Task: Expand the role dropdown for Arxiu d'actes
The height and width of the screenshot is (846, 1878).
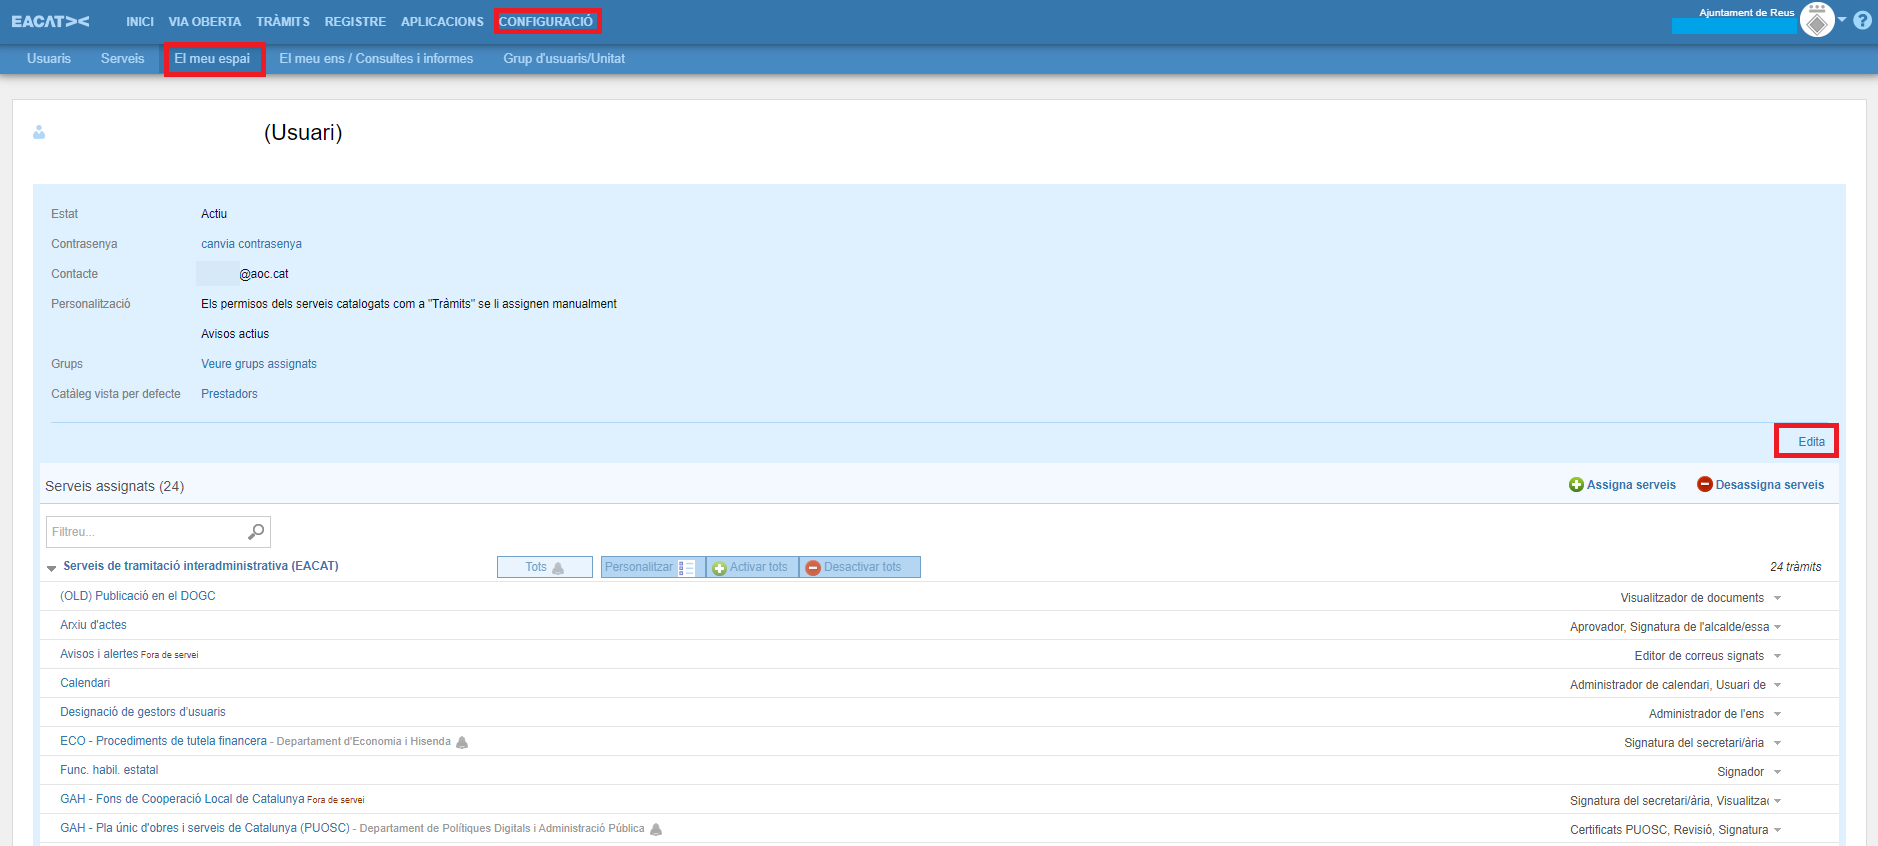Action: pyautogui.click(x=1777, y=627)
